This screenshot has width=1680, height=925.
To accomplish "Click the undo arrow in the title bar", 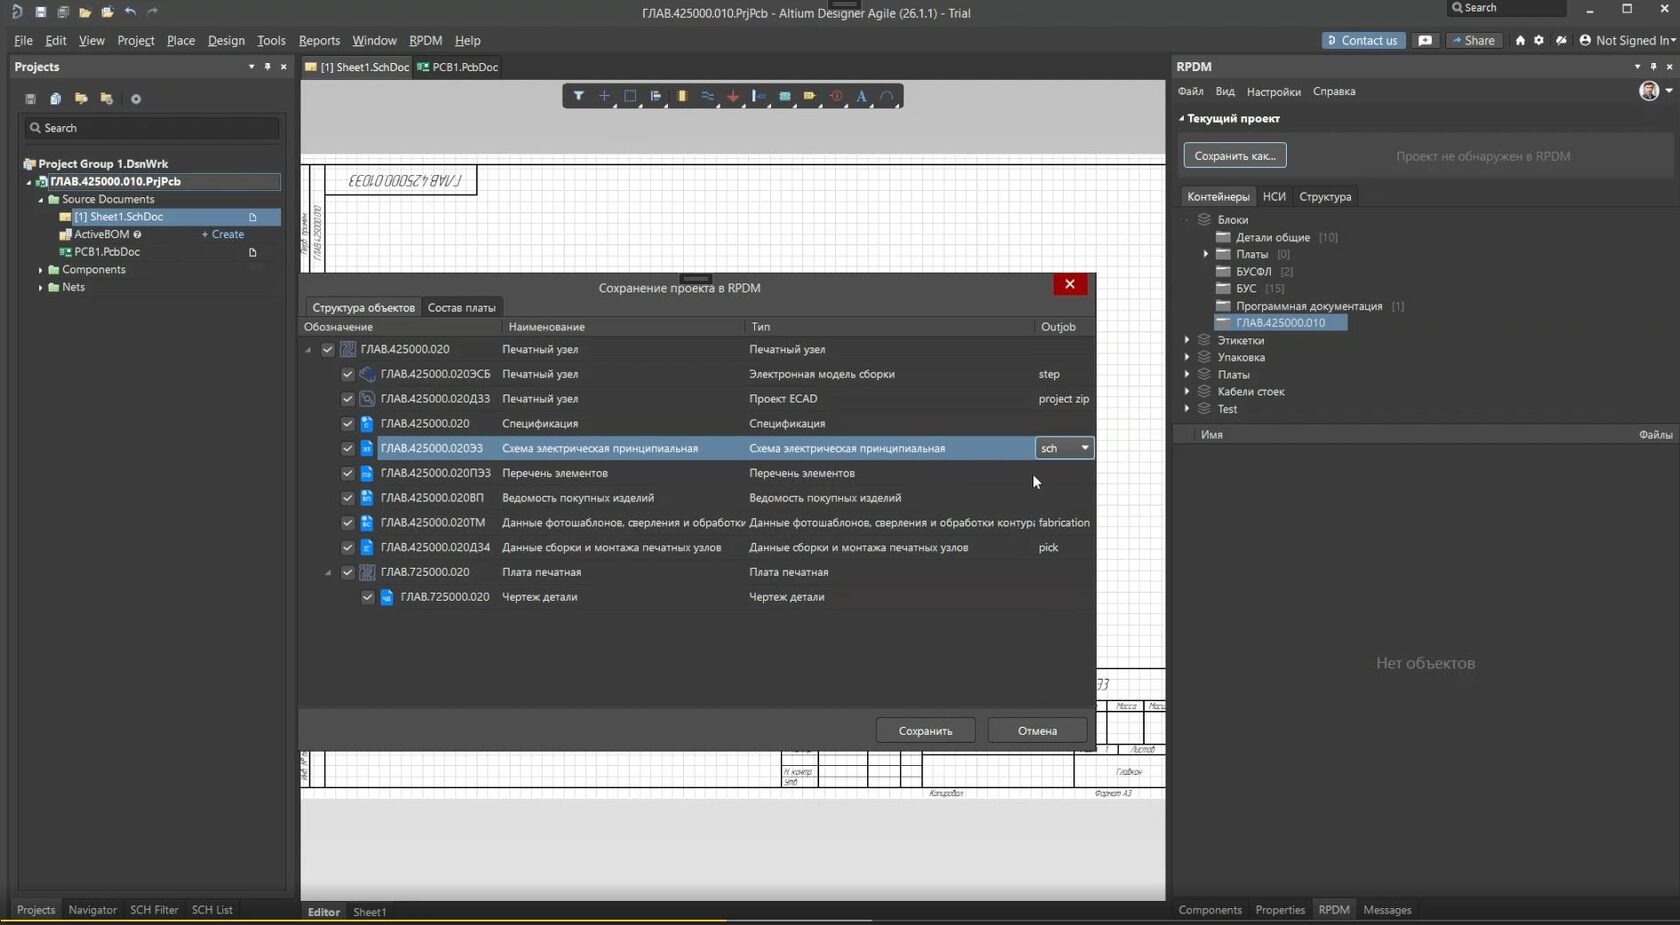I will [x=130, y=12].
